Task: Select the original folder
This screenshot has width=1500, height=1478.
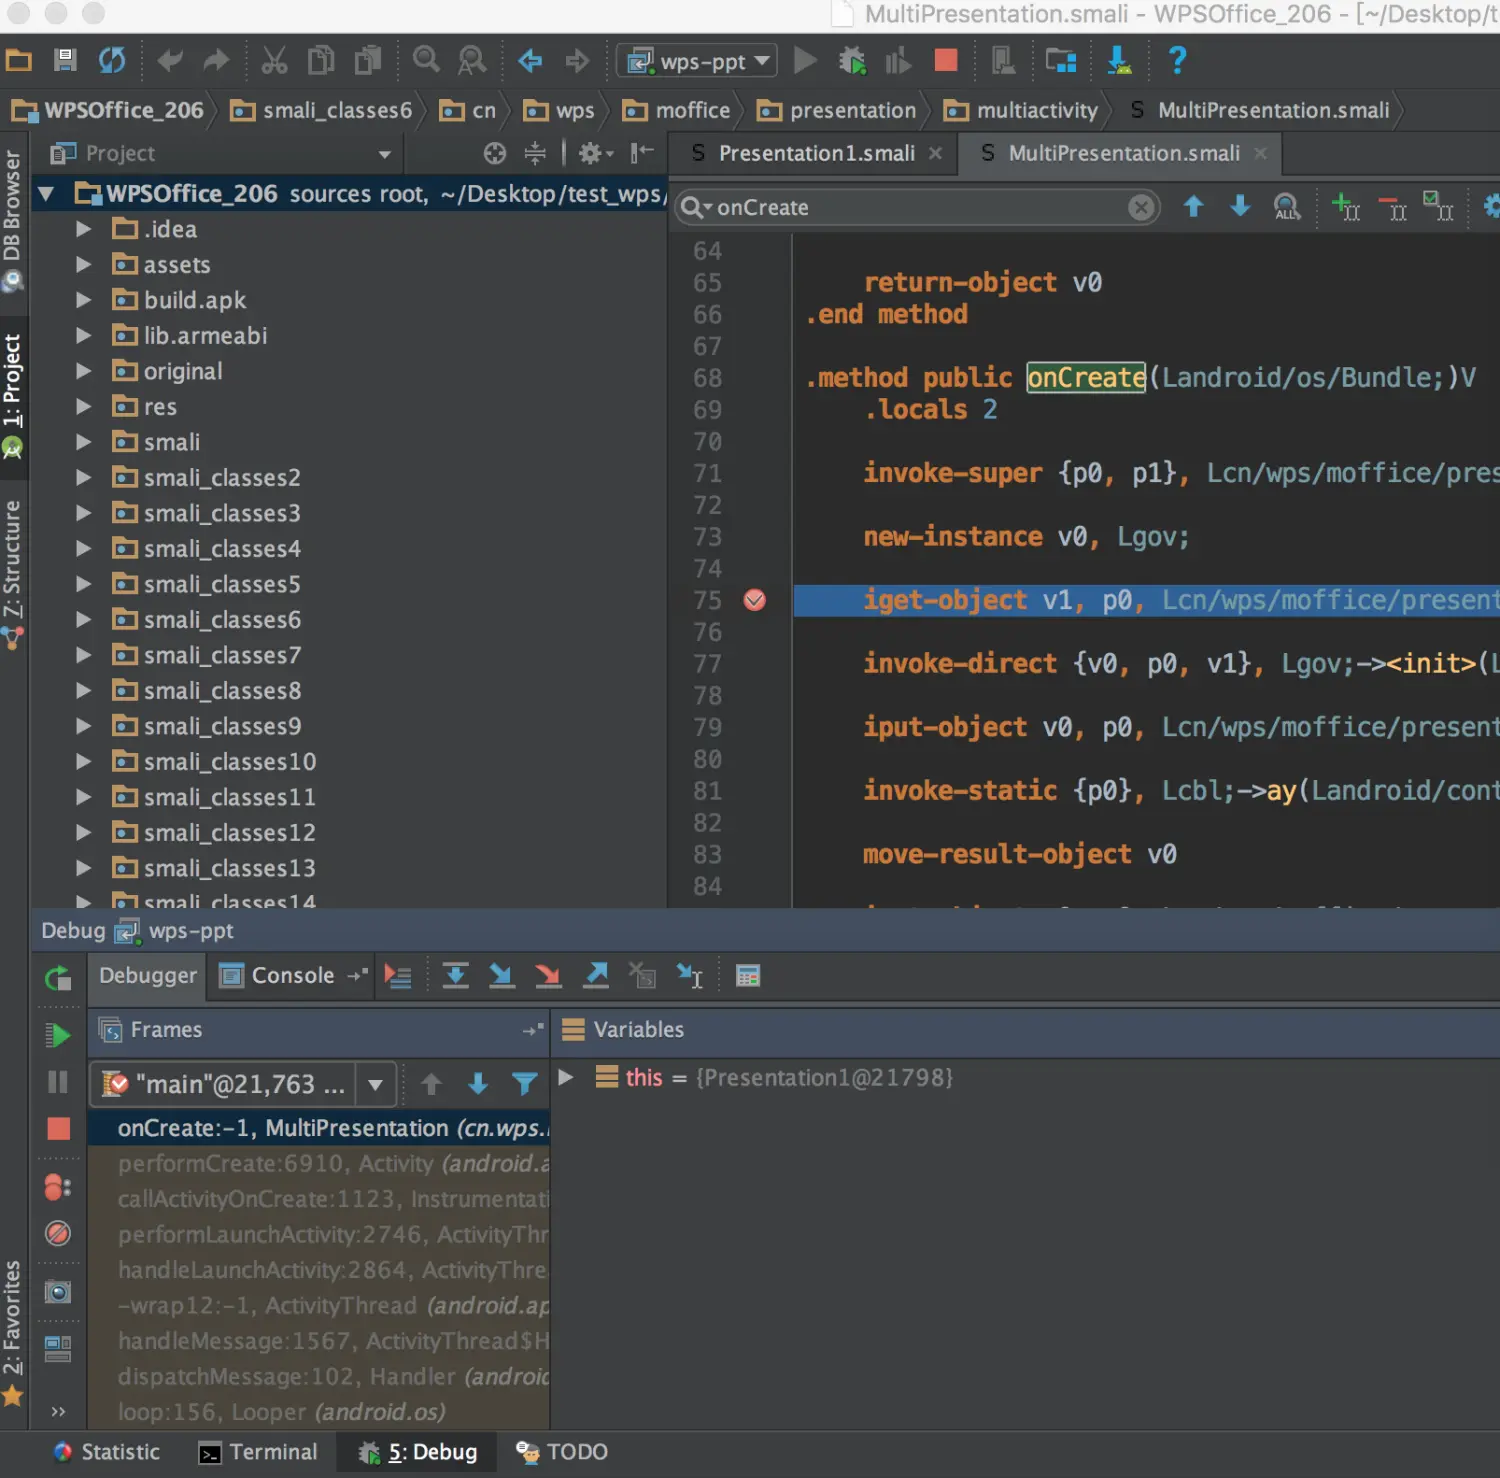Action: tap(182, 371)
